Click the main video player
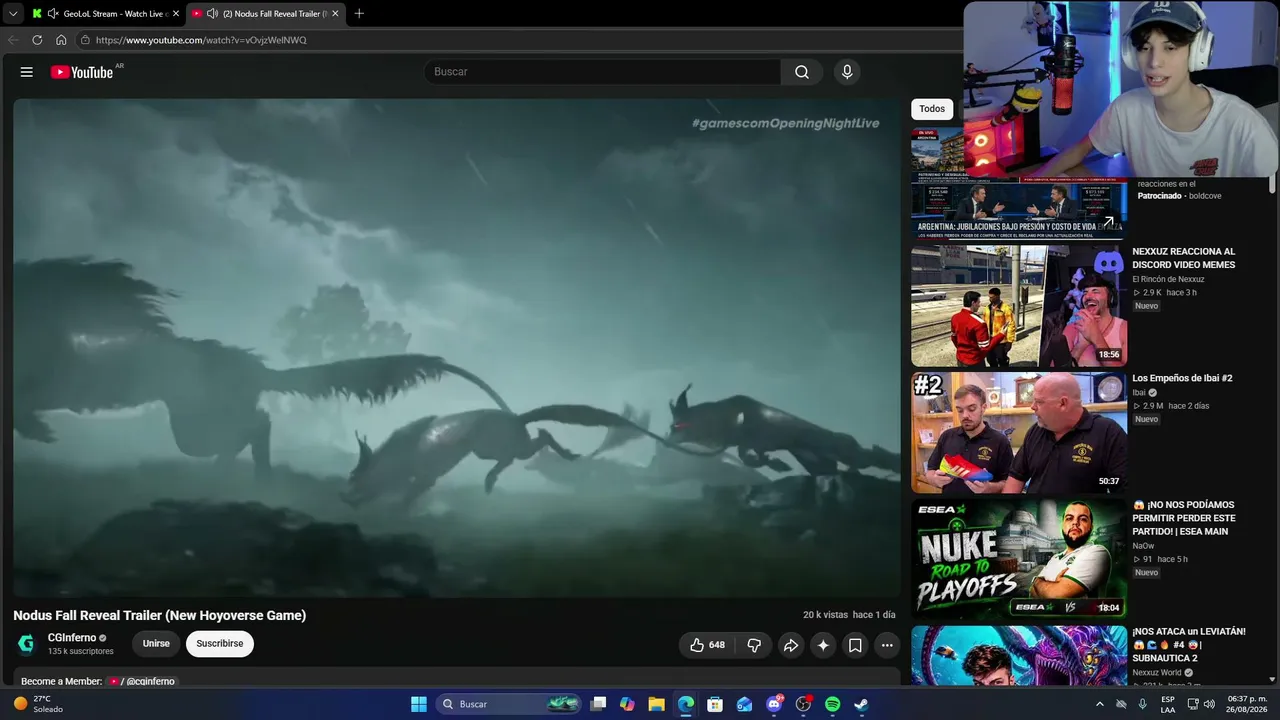This screenshot has width=1280, height=720. [457, 348]
